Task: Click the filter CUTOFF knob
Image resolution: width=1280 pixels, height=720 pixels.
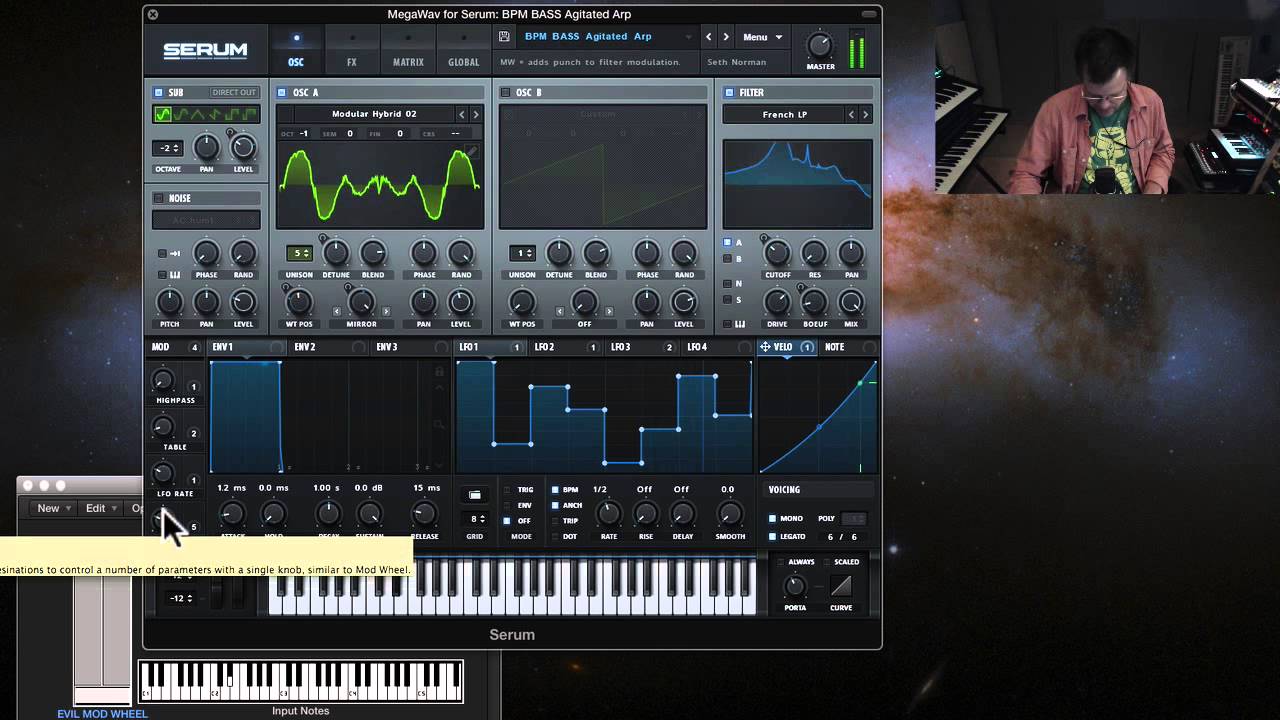Action: point(777,254)
